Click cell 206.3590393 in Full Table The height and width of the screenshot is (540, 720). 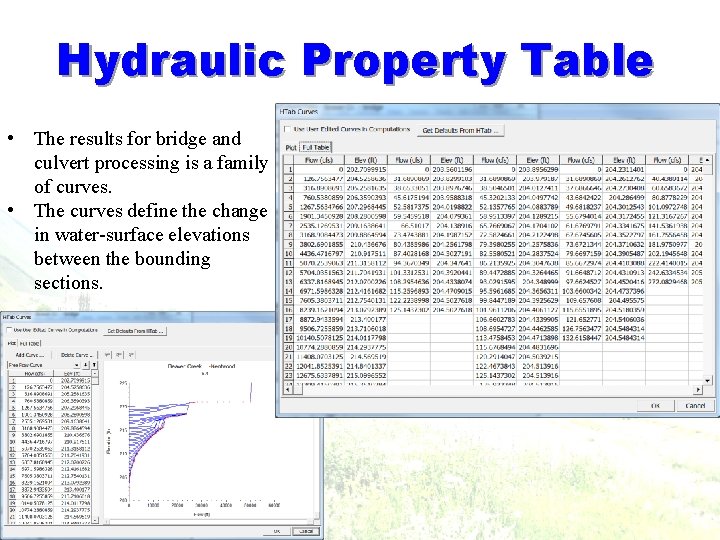tap(366, 197)
